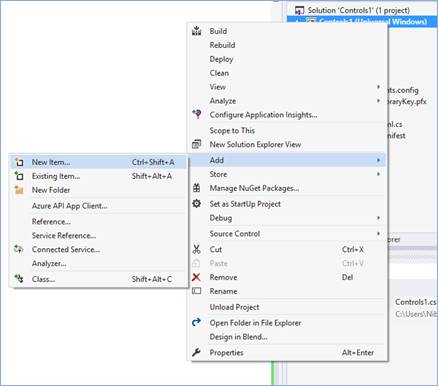Choose Clean from the context menu

point(219,73)
